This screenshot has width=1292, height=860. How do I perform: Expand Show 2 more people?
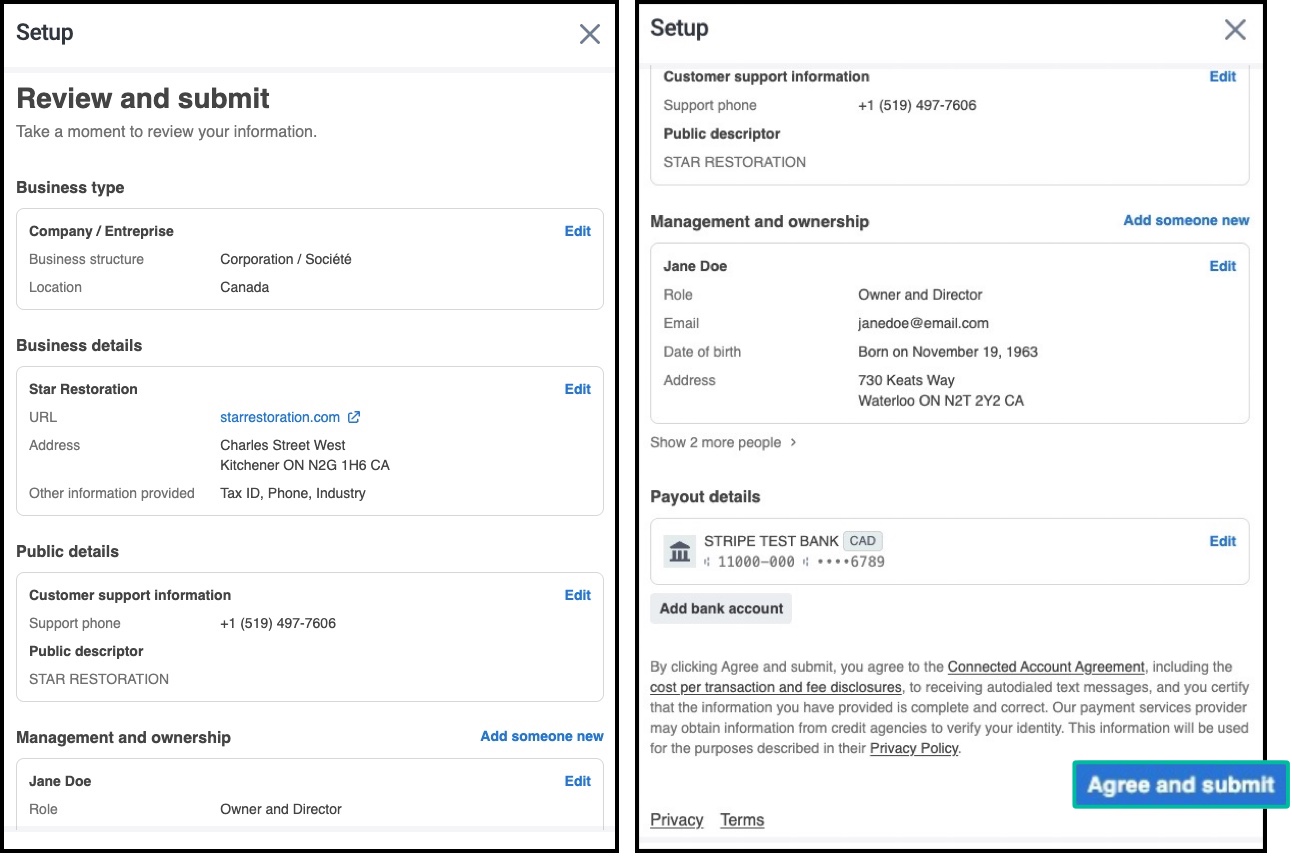(723, 442)
